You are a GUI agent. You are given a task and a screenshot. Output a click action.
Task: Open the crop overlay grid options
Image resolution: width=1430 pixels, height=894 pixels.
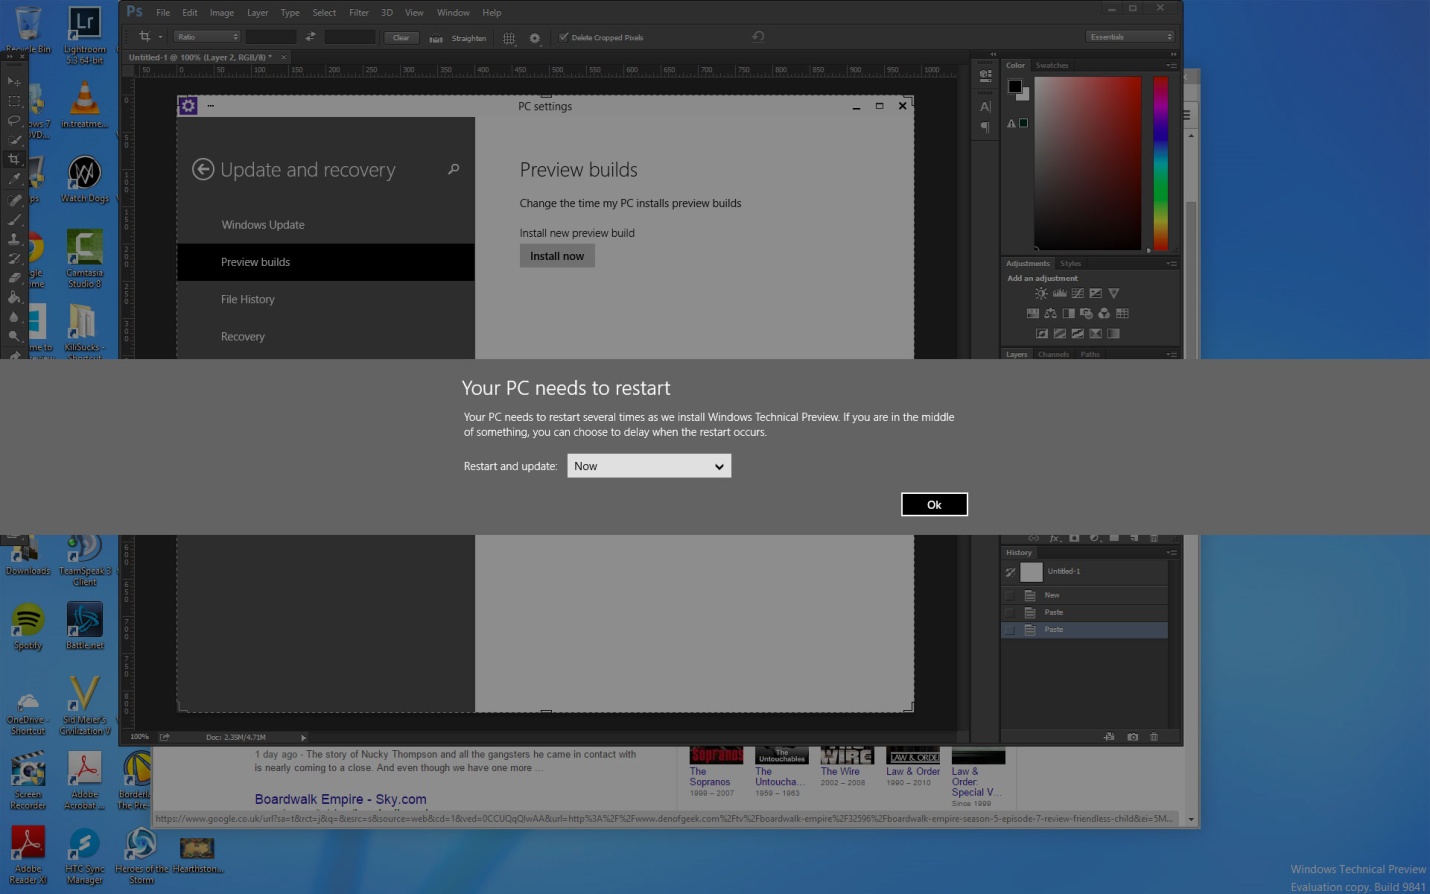click(x=509, y=38)
